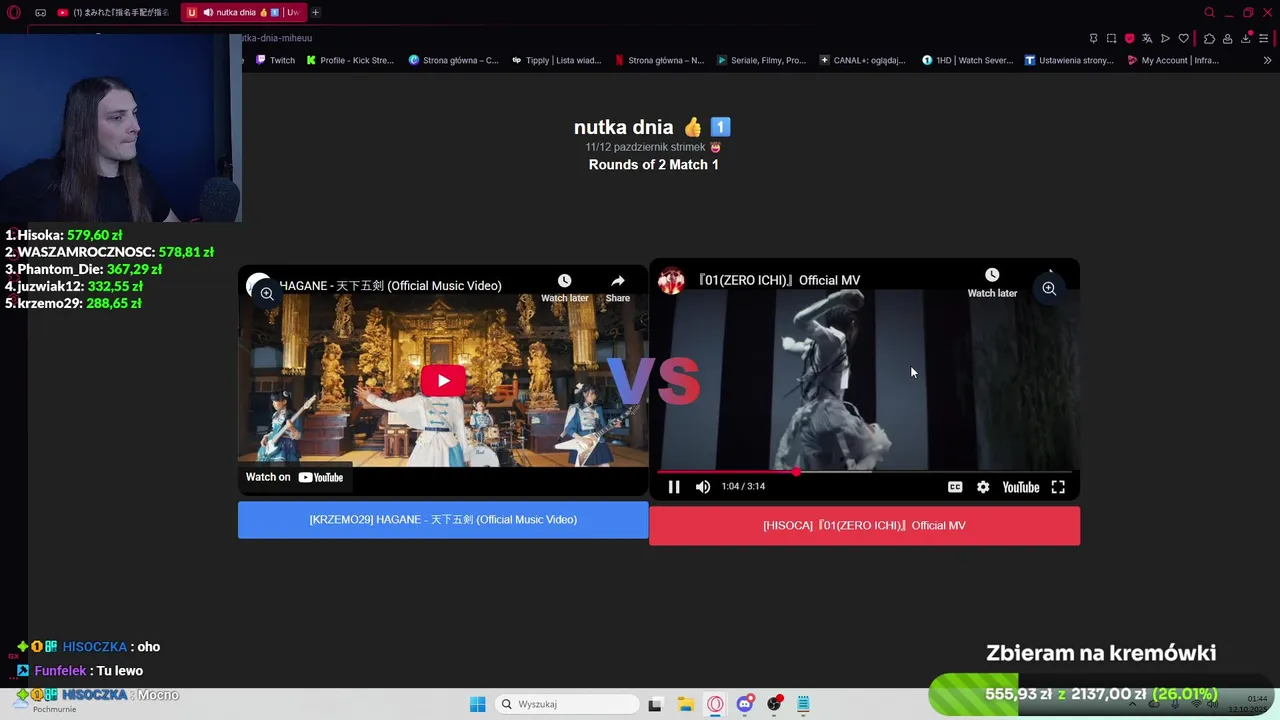Share the HAGANE video
Screen dimensions: 1280x720
pyautogui.click(x=618, y=288)
